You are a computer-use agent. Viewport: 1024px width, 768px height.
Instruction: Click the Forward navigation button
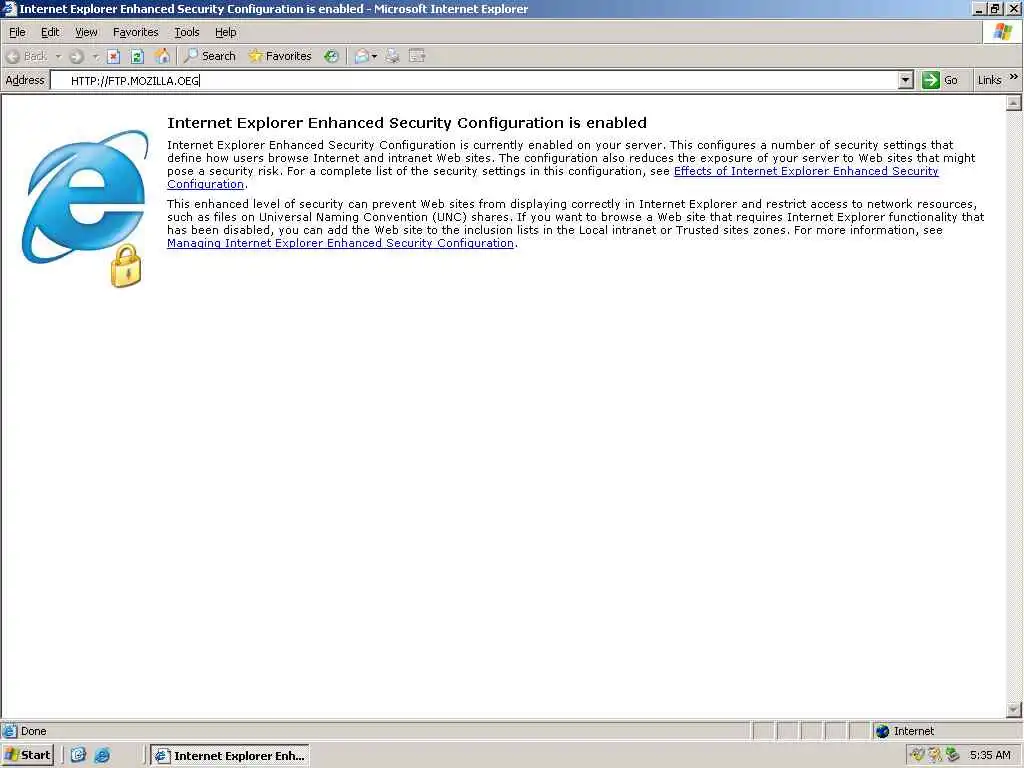coord(76,56)
